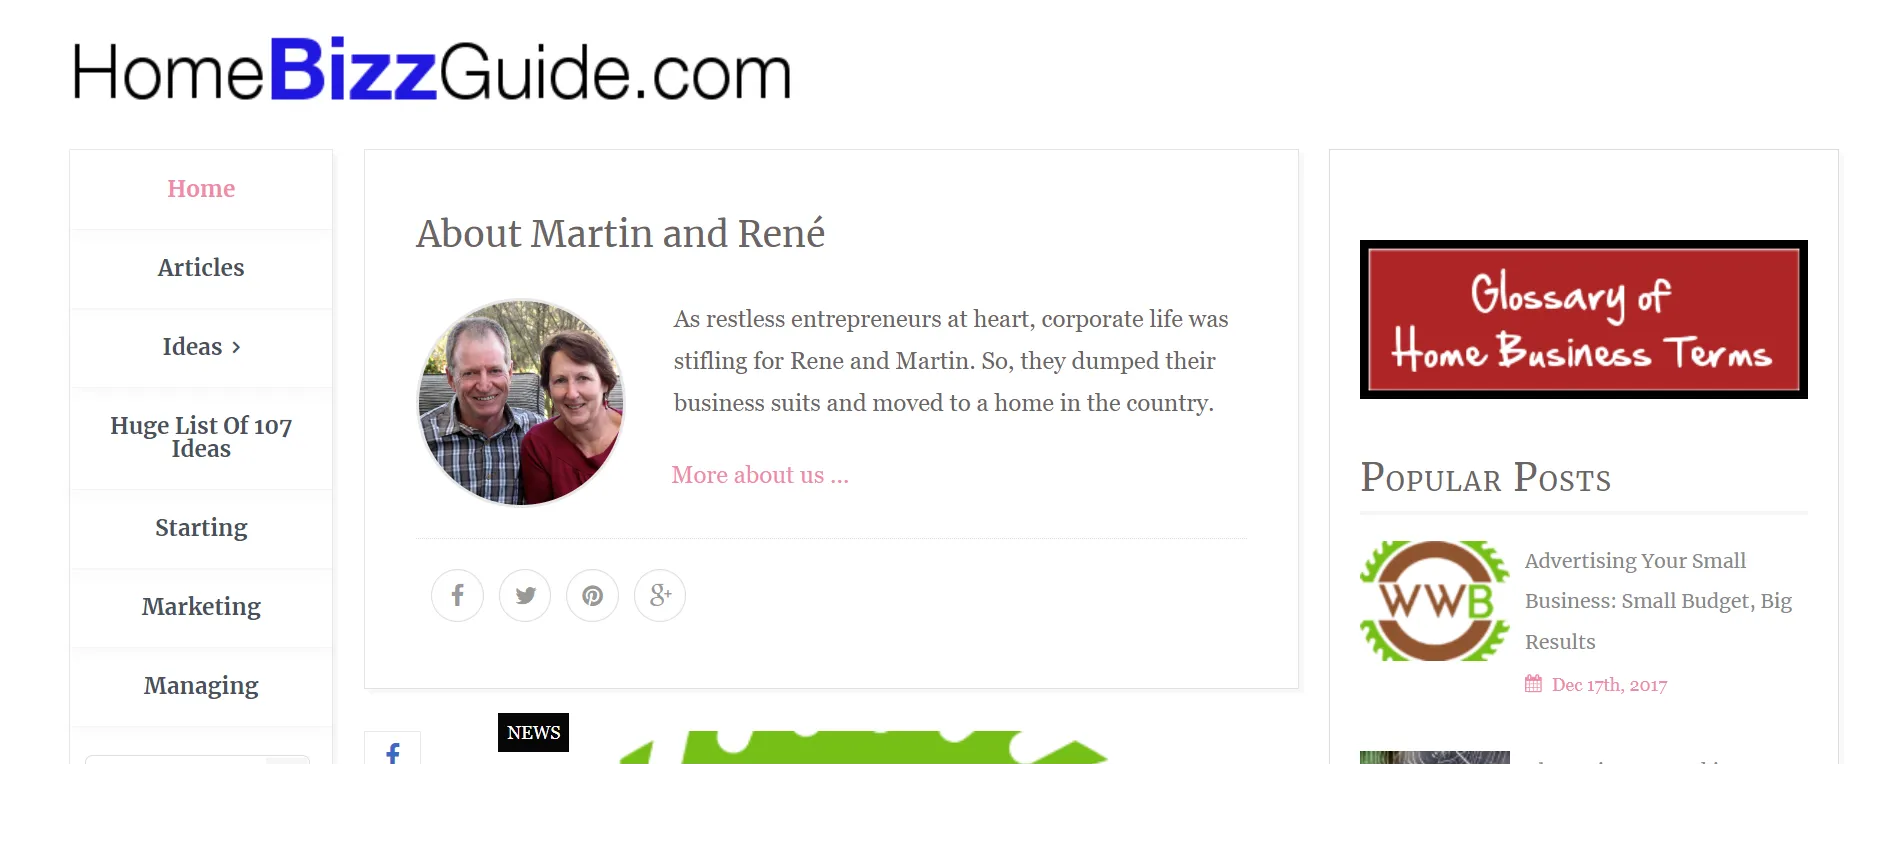The image size is (1884, 850).
Task: Follow the More about us link
Action: point(760,474)
